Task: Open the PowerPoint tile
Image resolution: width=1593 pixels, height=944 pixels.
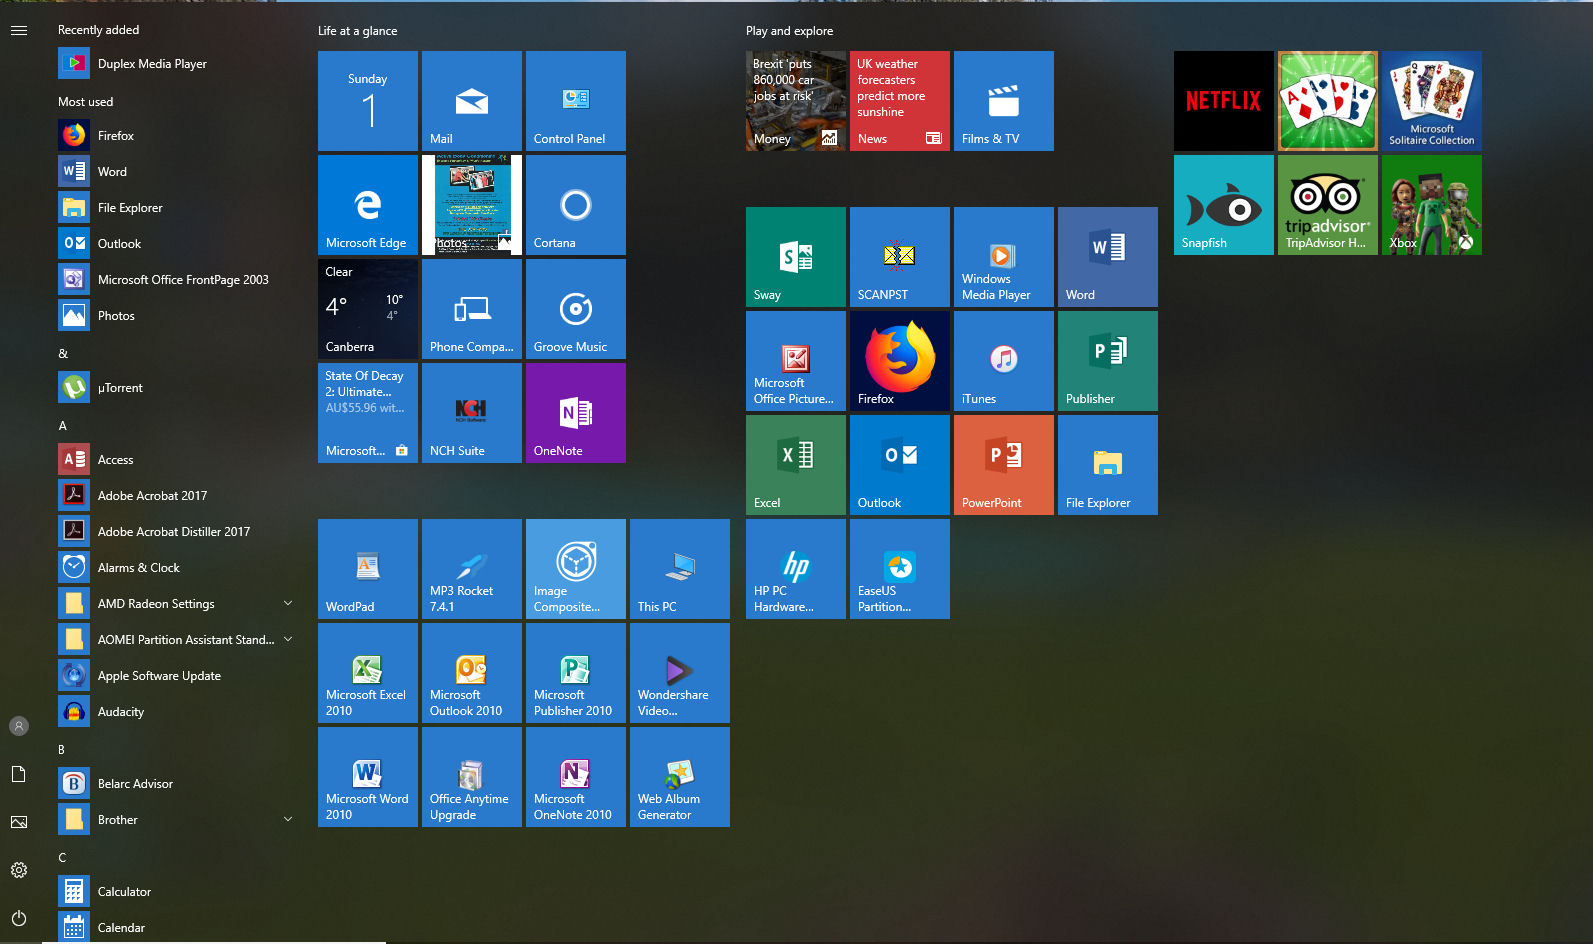Action: pyautogui.click(x=1003, y=465)
